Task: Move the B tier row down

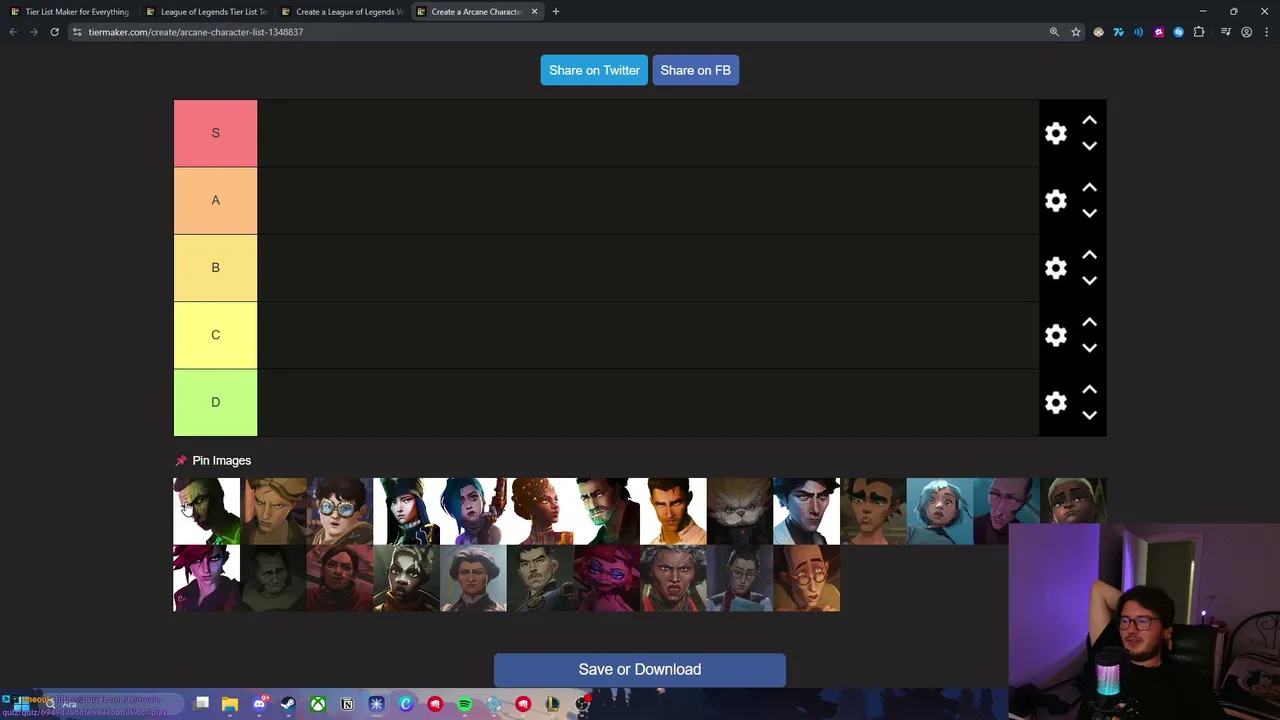Action: (x=1089, y=280)
